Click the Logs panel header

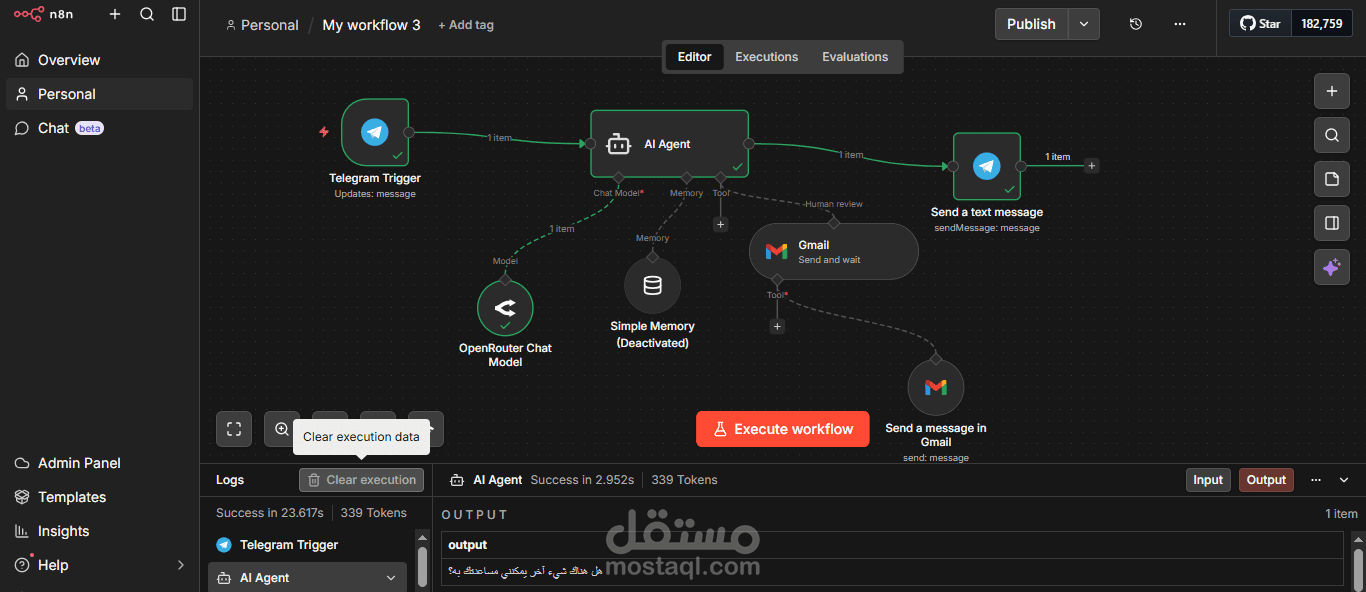click(230, 480)
